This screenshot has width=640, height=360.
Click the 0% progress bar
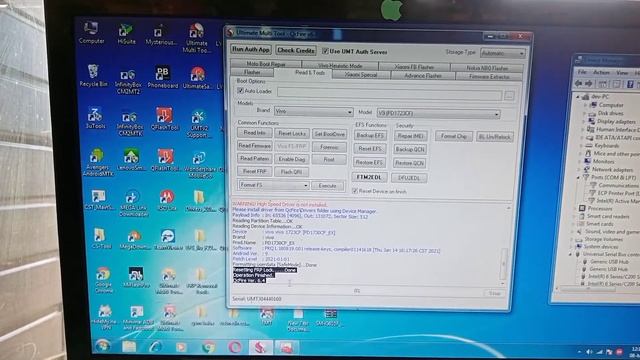coord(357,291)
